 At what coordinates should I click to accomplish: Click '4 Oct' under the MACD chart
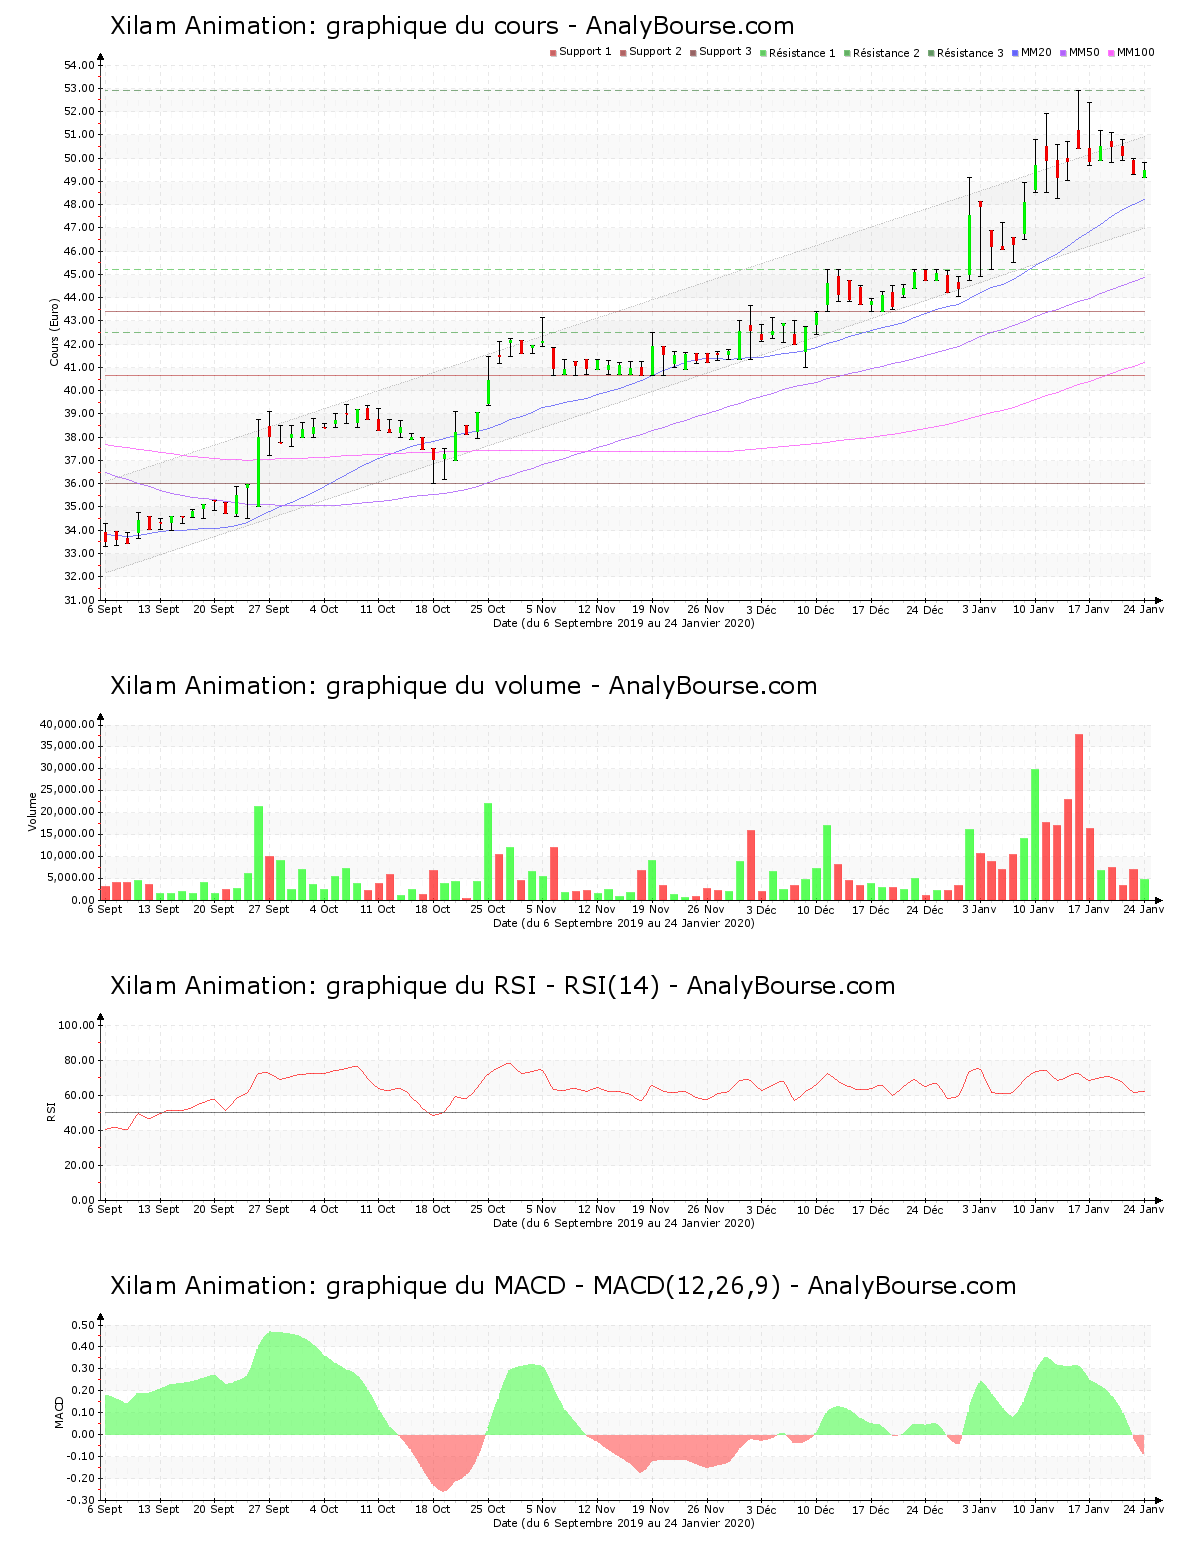(x=324, y=1509)
